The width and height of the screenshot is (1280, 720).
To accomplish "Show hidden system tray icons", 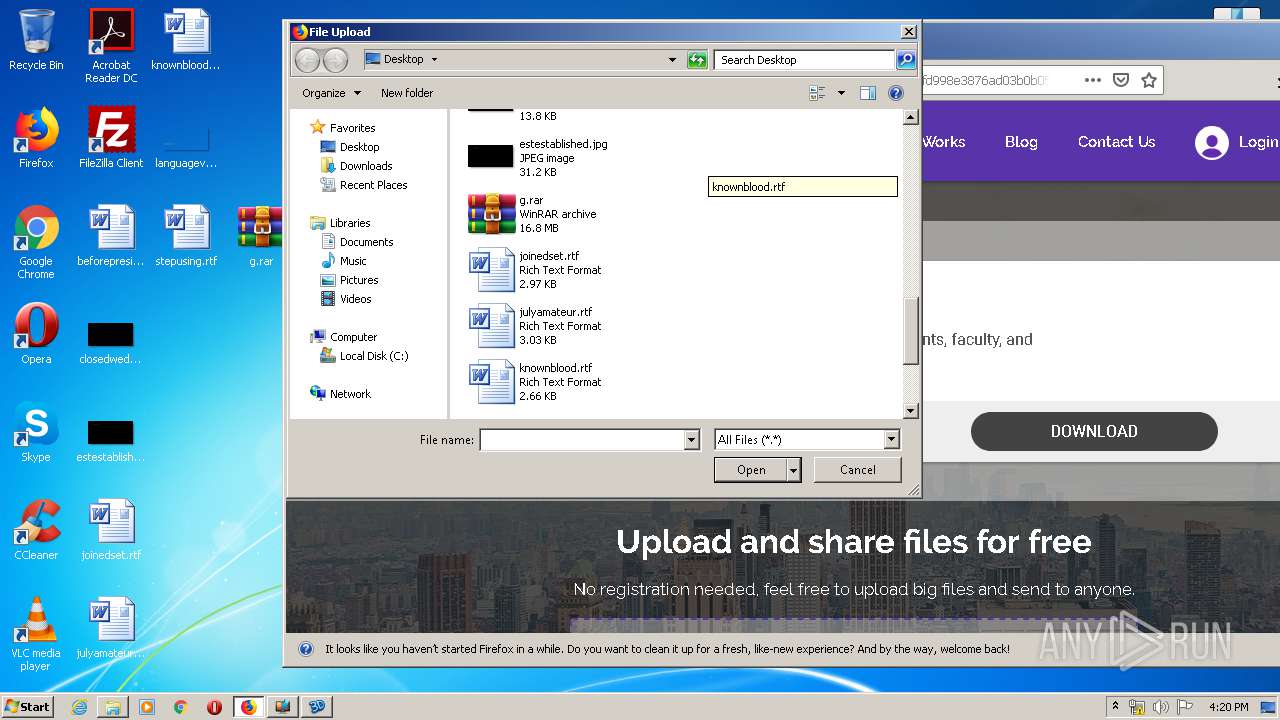I will click(1115, 706).
